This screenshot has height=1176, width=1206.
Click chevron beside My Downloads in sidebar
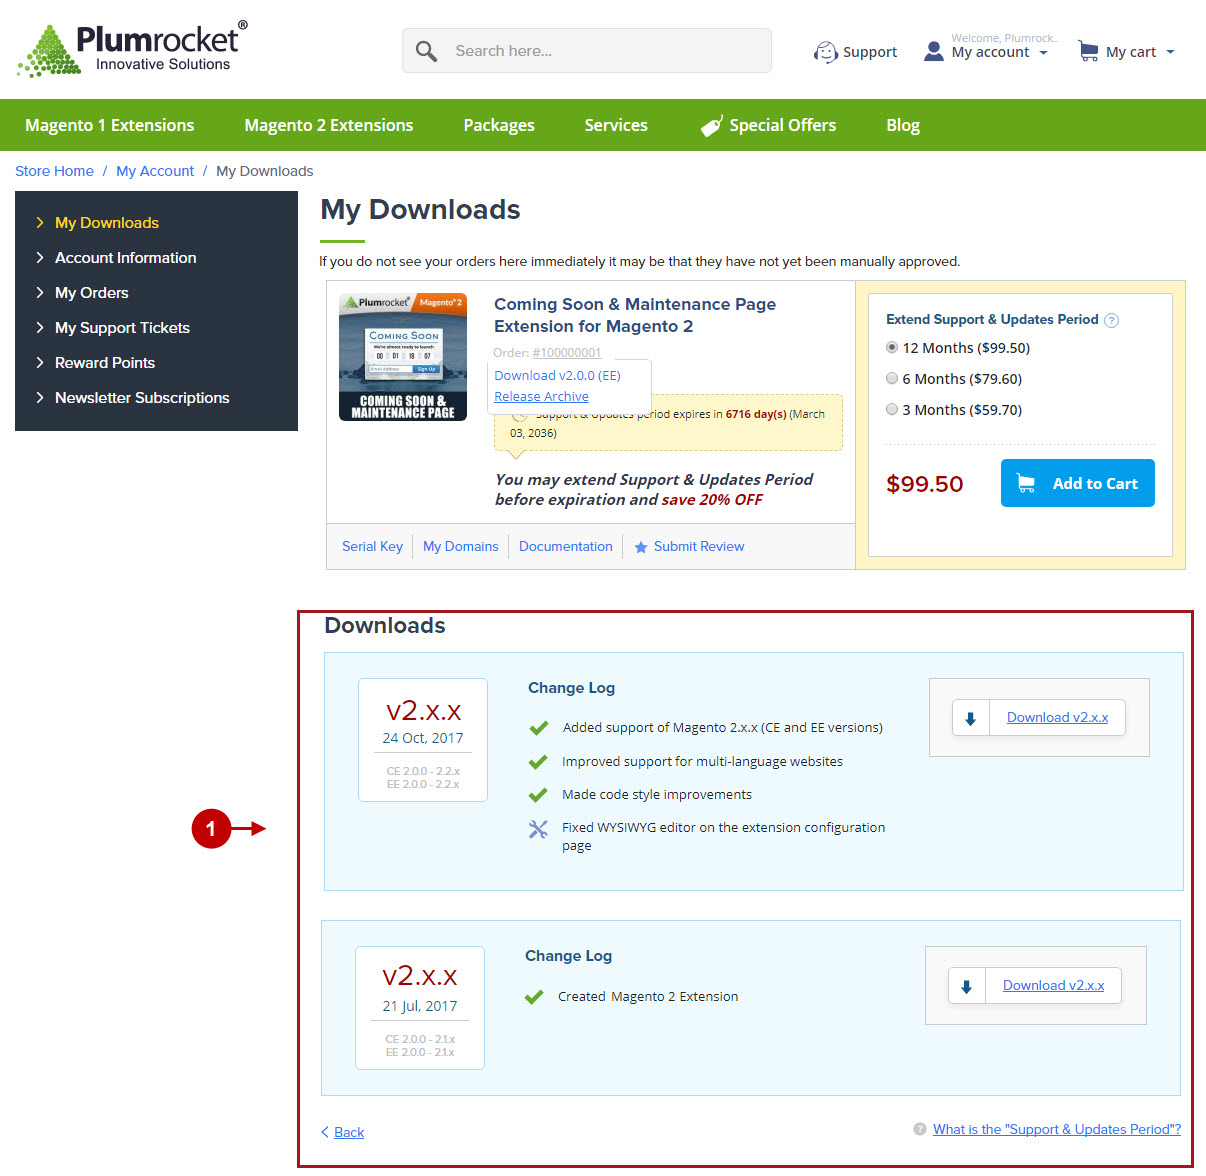point(40,223)
